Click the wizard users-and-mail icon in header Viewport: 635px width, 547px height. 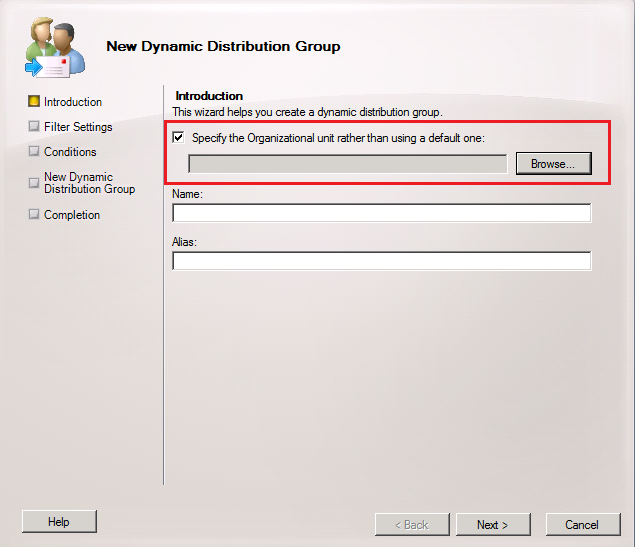pos(52,46)
